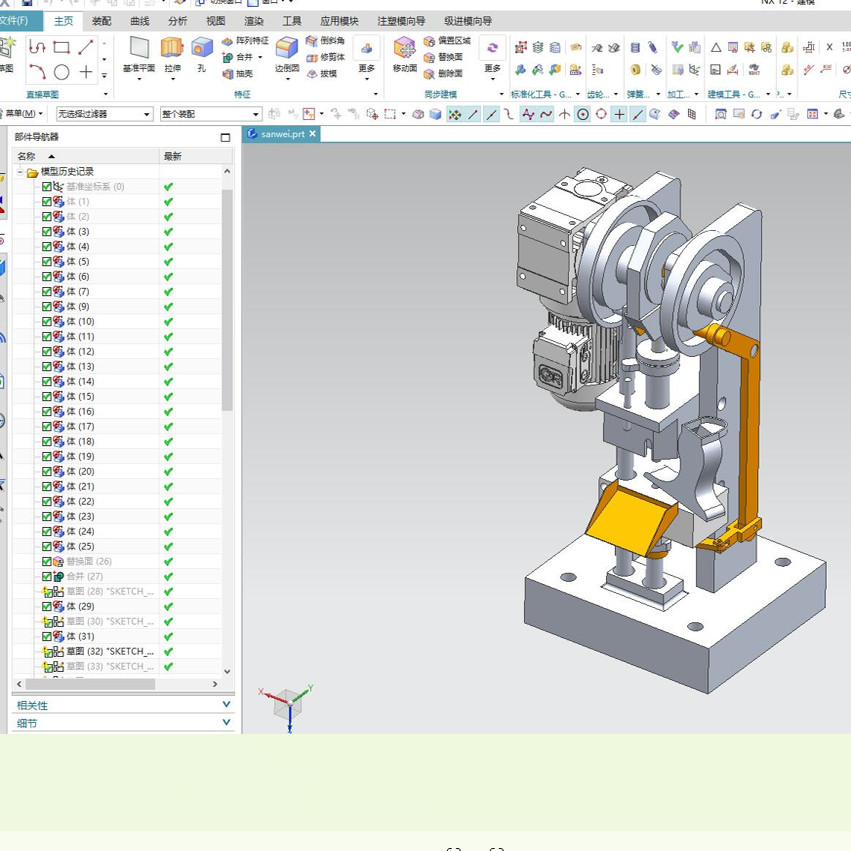Toggle checkbox for 合并 (27)
The width and height of the screenshot is (851, 851).
[47, 576]
